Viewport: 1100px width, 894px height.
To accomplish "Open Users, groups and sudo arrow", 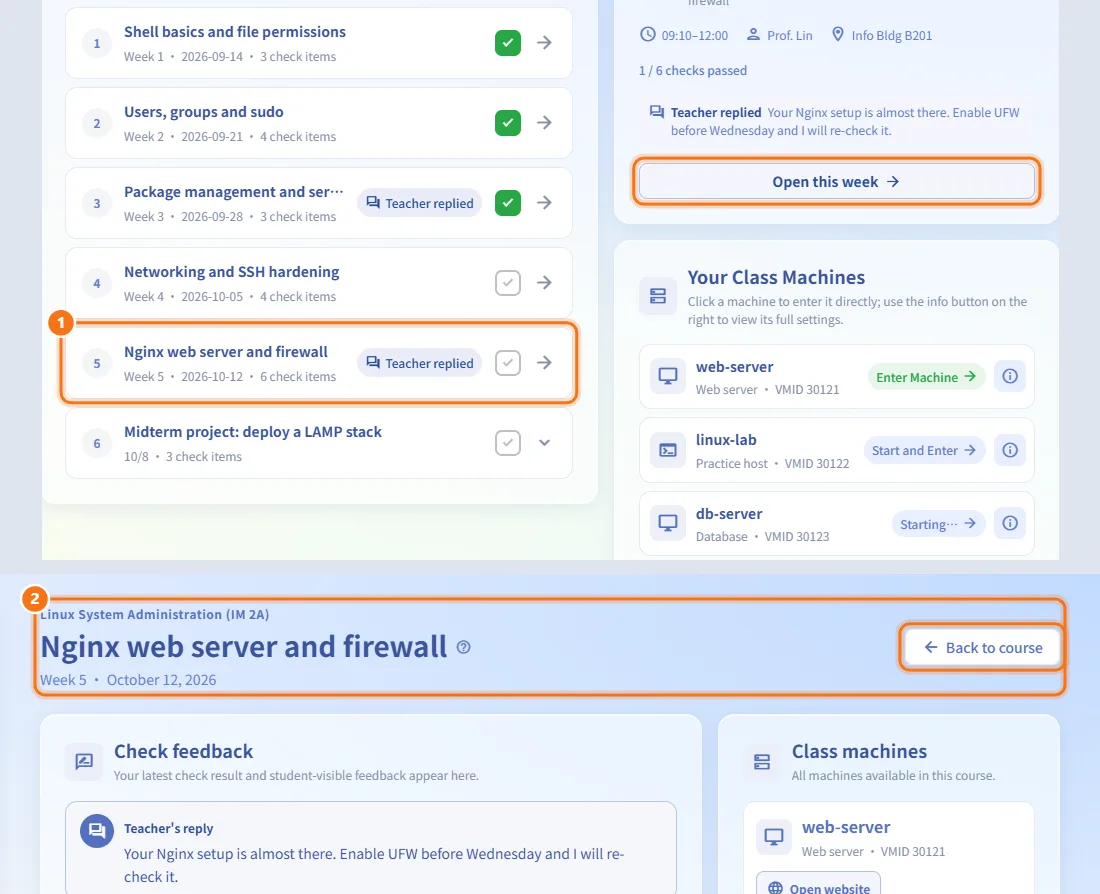I will pyautogui.click(x=544, y=123).
